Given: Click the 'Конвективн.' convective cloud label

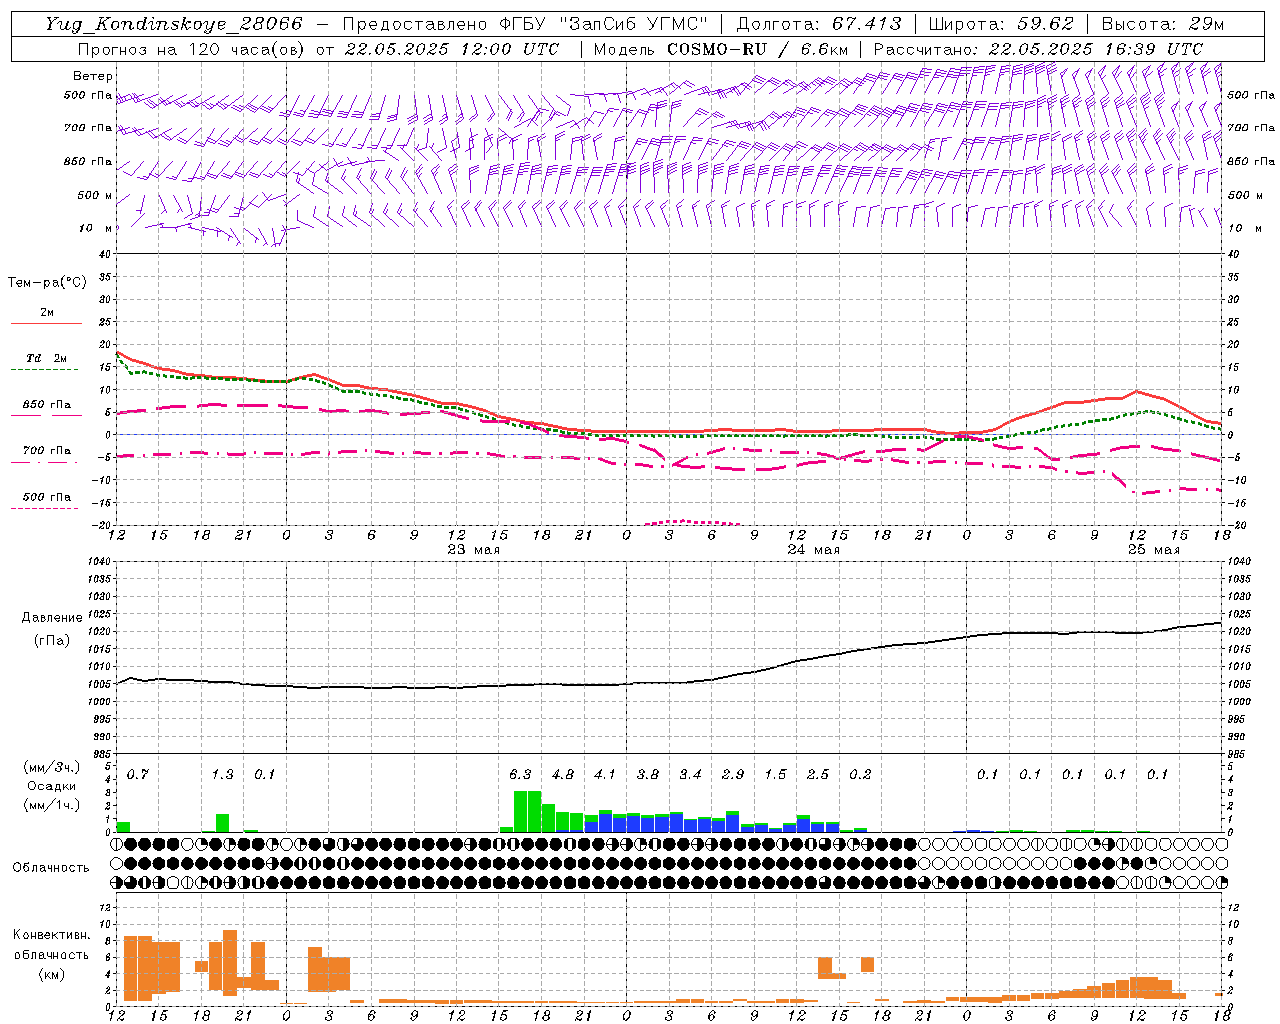Looking at the screenshot, I should pos(51,935).
